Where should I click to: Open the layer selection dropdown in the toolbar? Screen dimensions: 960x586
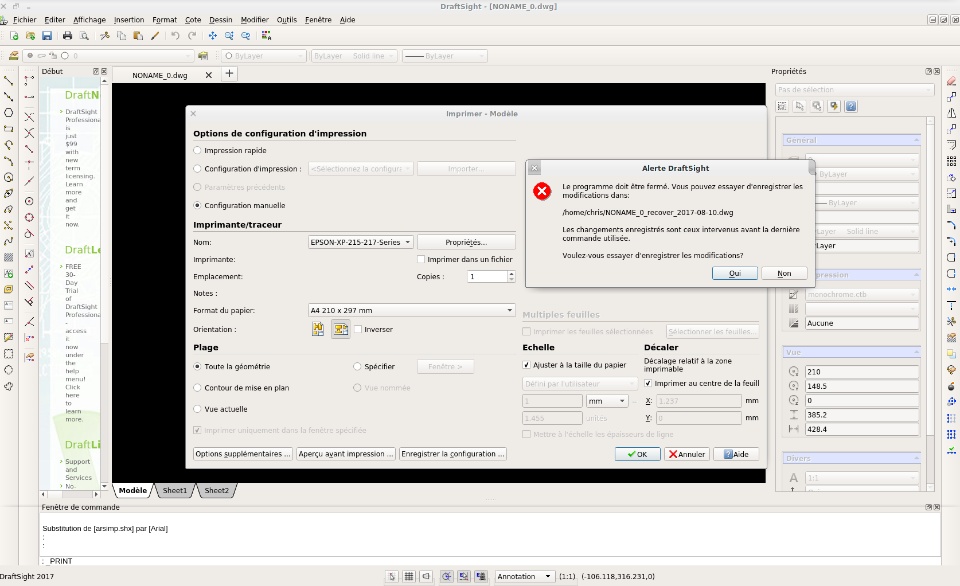point(108,56)
